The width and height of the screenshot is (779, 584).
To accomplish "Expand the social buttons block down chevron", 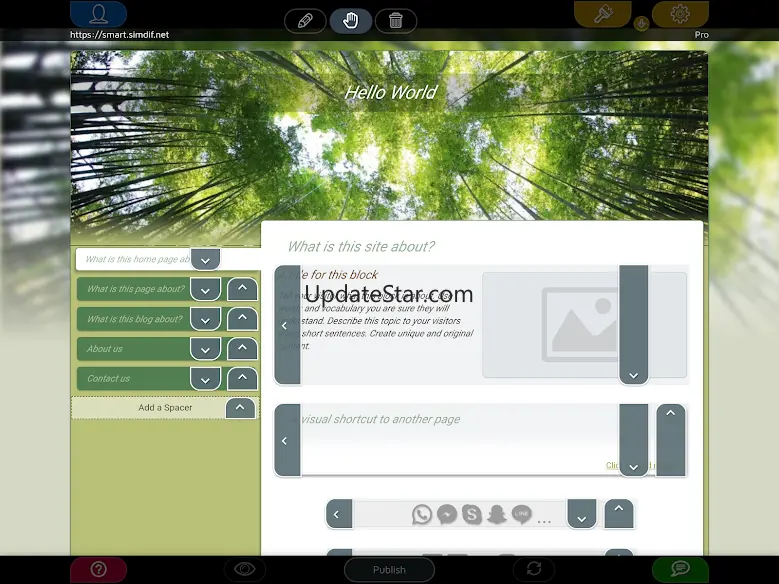I will pos(581,515).
